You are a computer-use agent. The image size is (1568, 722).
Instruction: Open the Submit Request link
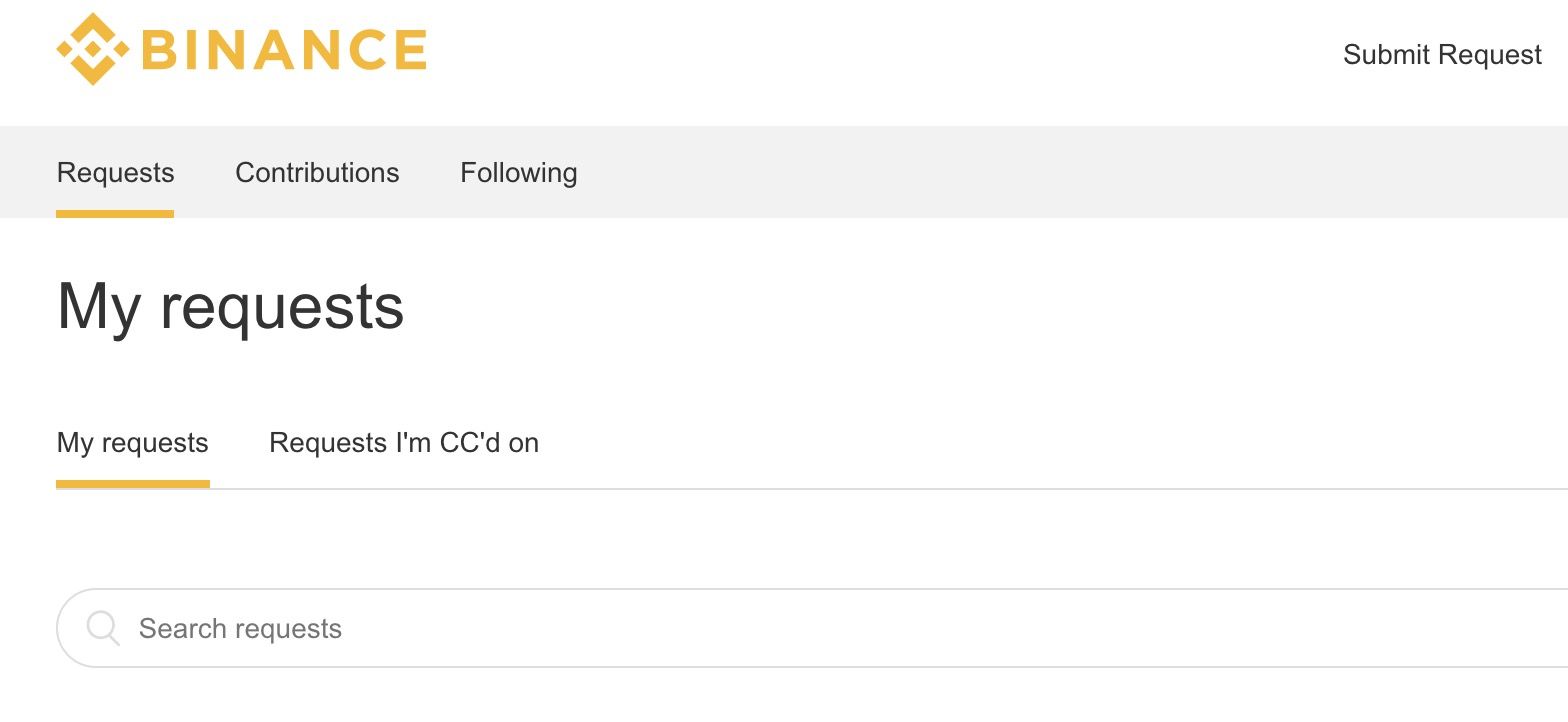(x=1442, y=54)
